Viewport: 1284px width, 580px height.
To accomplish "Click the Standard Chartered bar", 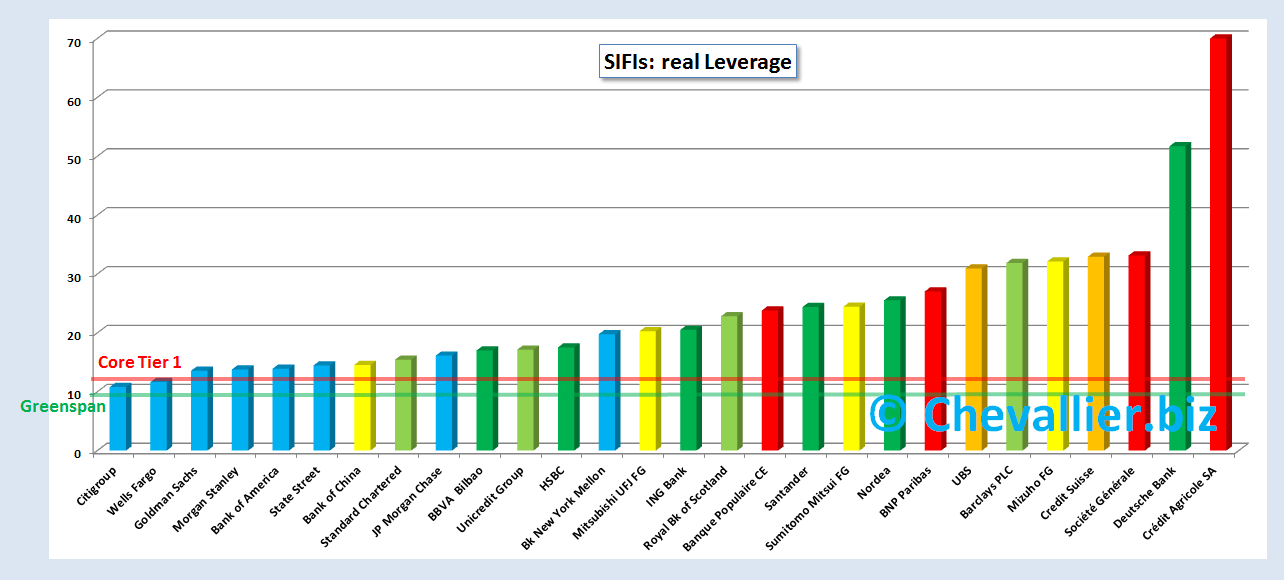I will [x=406, y=403].
